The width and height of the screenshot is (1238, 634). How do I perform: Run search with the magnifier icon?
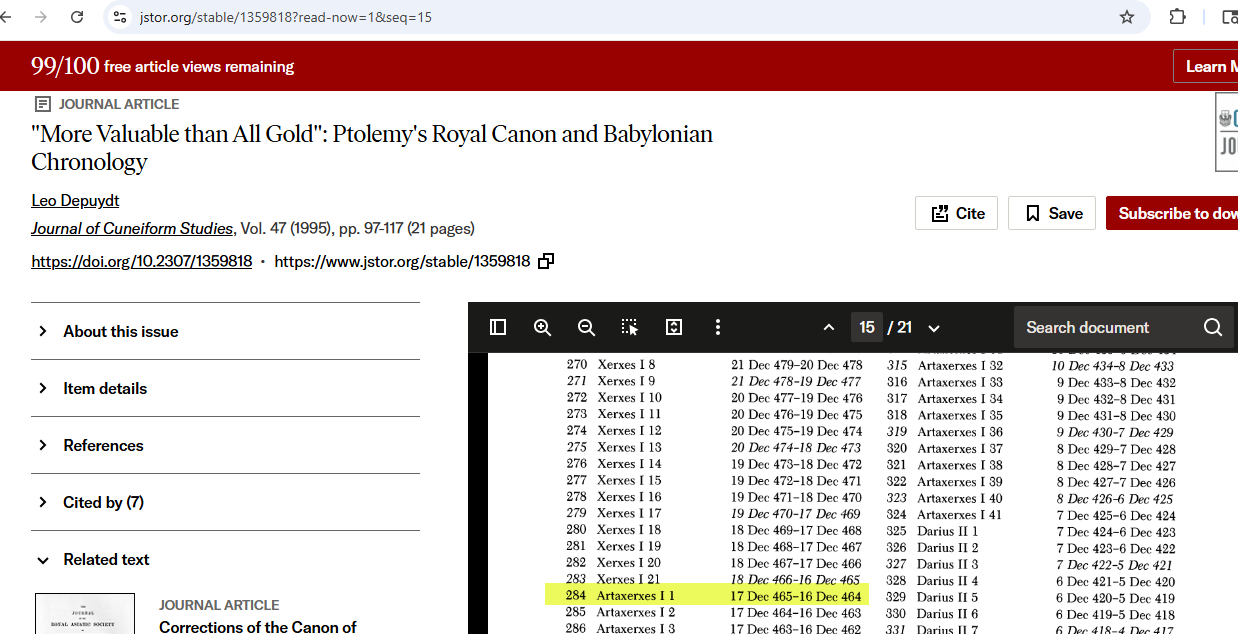coord(1213,327)
